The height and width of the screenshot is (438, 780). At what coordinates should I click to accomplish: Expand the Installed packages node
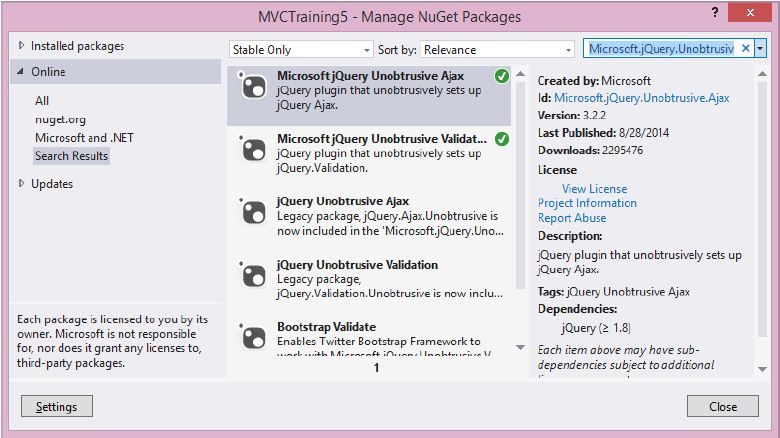tap(21, 45)
